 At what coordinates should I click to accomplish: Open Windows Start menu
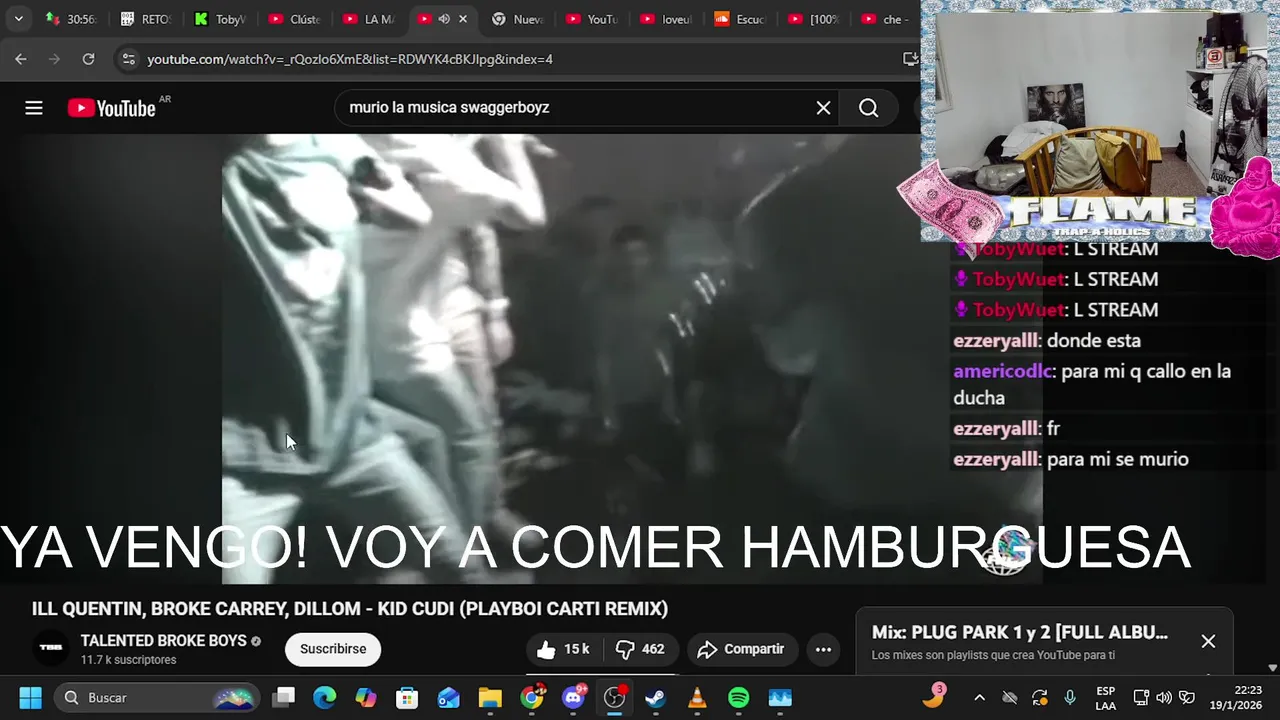[30, 697]
